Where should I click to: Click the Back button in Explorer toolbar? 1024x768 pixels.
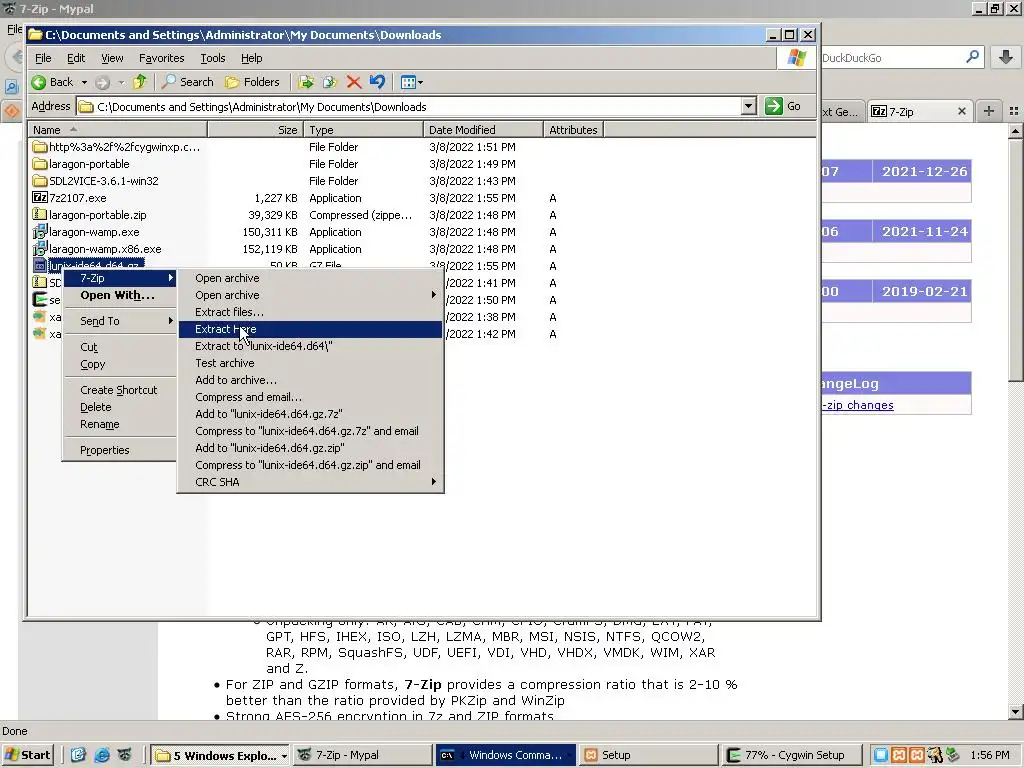point(52,82)
